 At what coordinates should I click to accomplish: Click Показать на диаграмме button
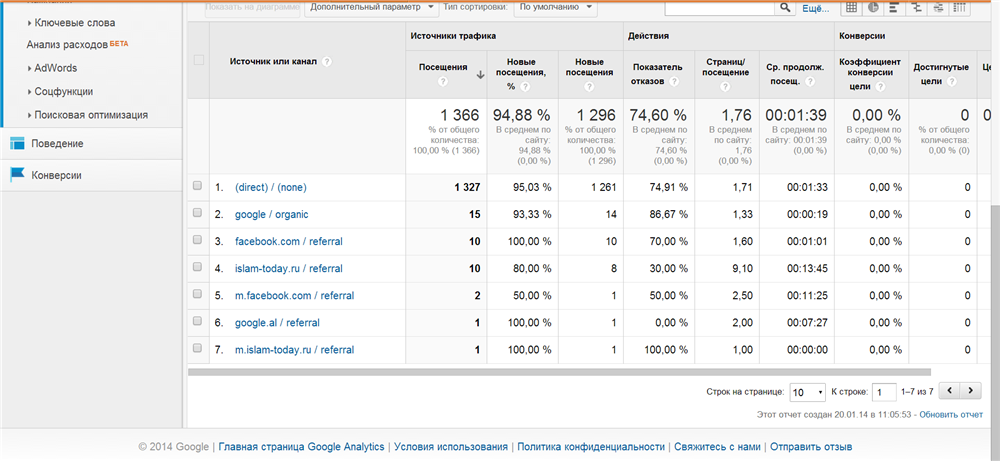tap(253, 8)
